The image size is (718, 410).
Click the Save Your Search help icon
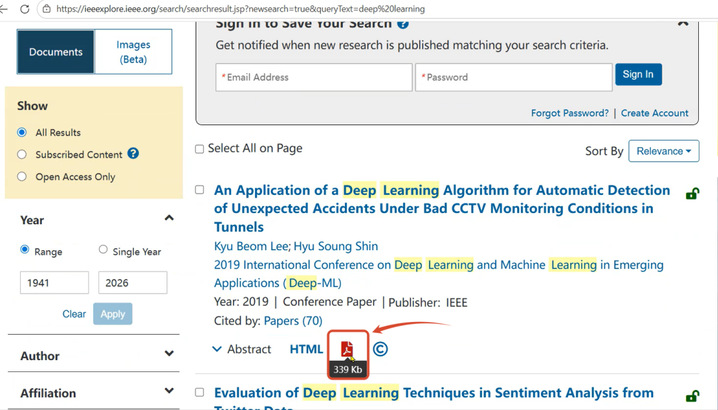pyautogui.click(x=402, y=22)
